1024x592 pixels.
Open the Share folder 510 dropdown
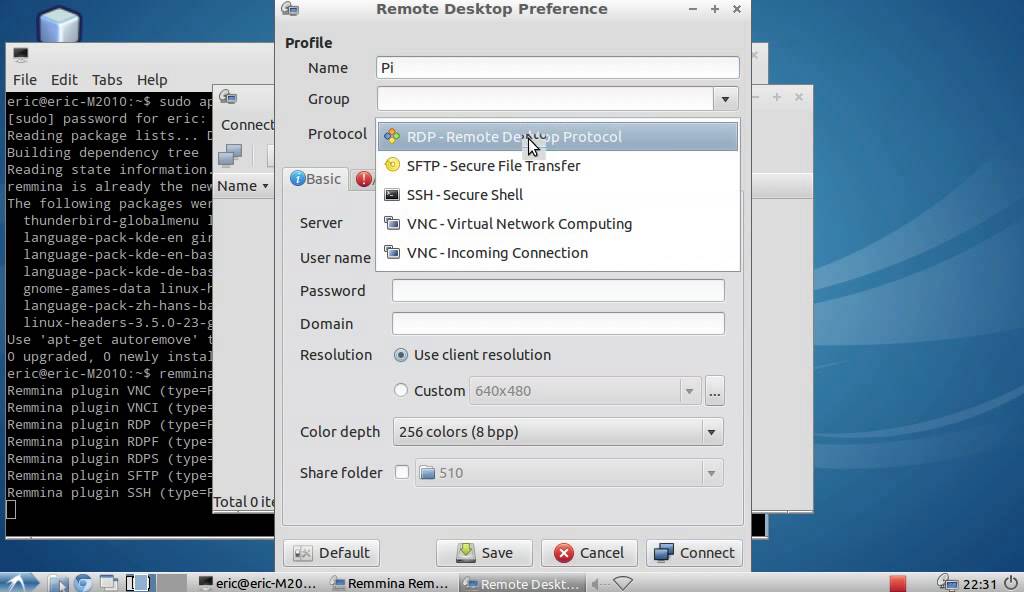[711, 473]
